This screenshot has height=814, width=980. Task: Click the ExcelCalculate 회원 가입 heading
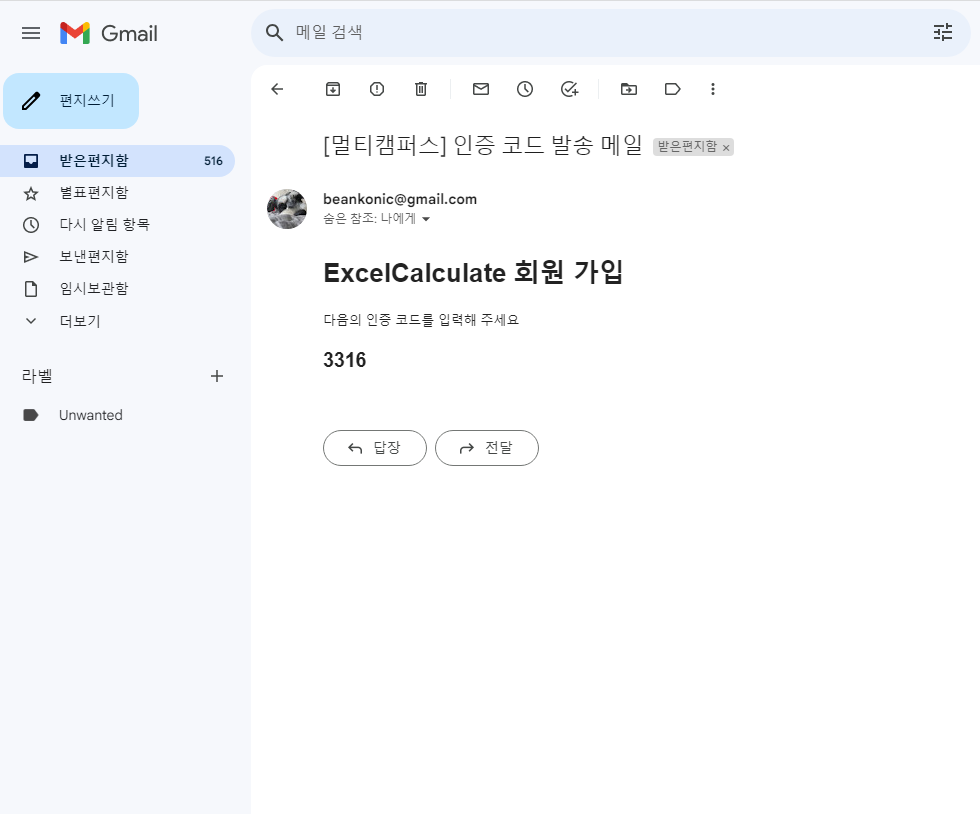coord(473,273)
